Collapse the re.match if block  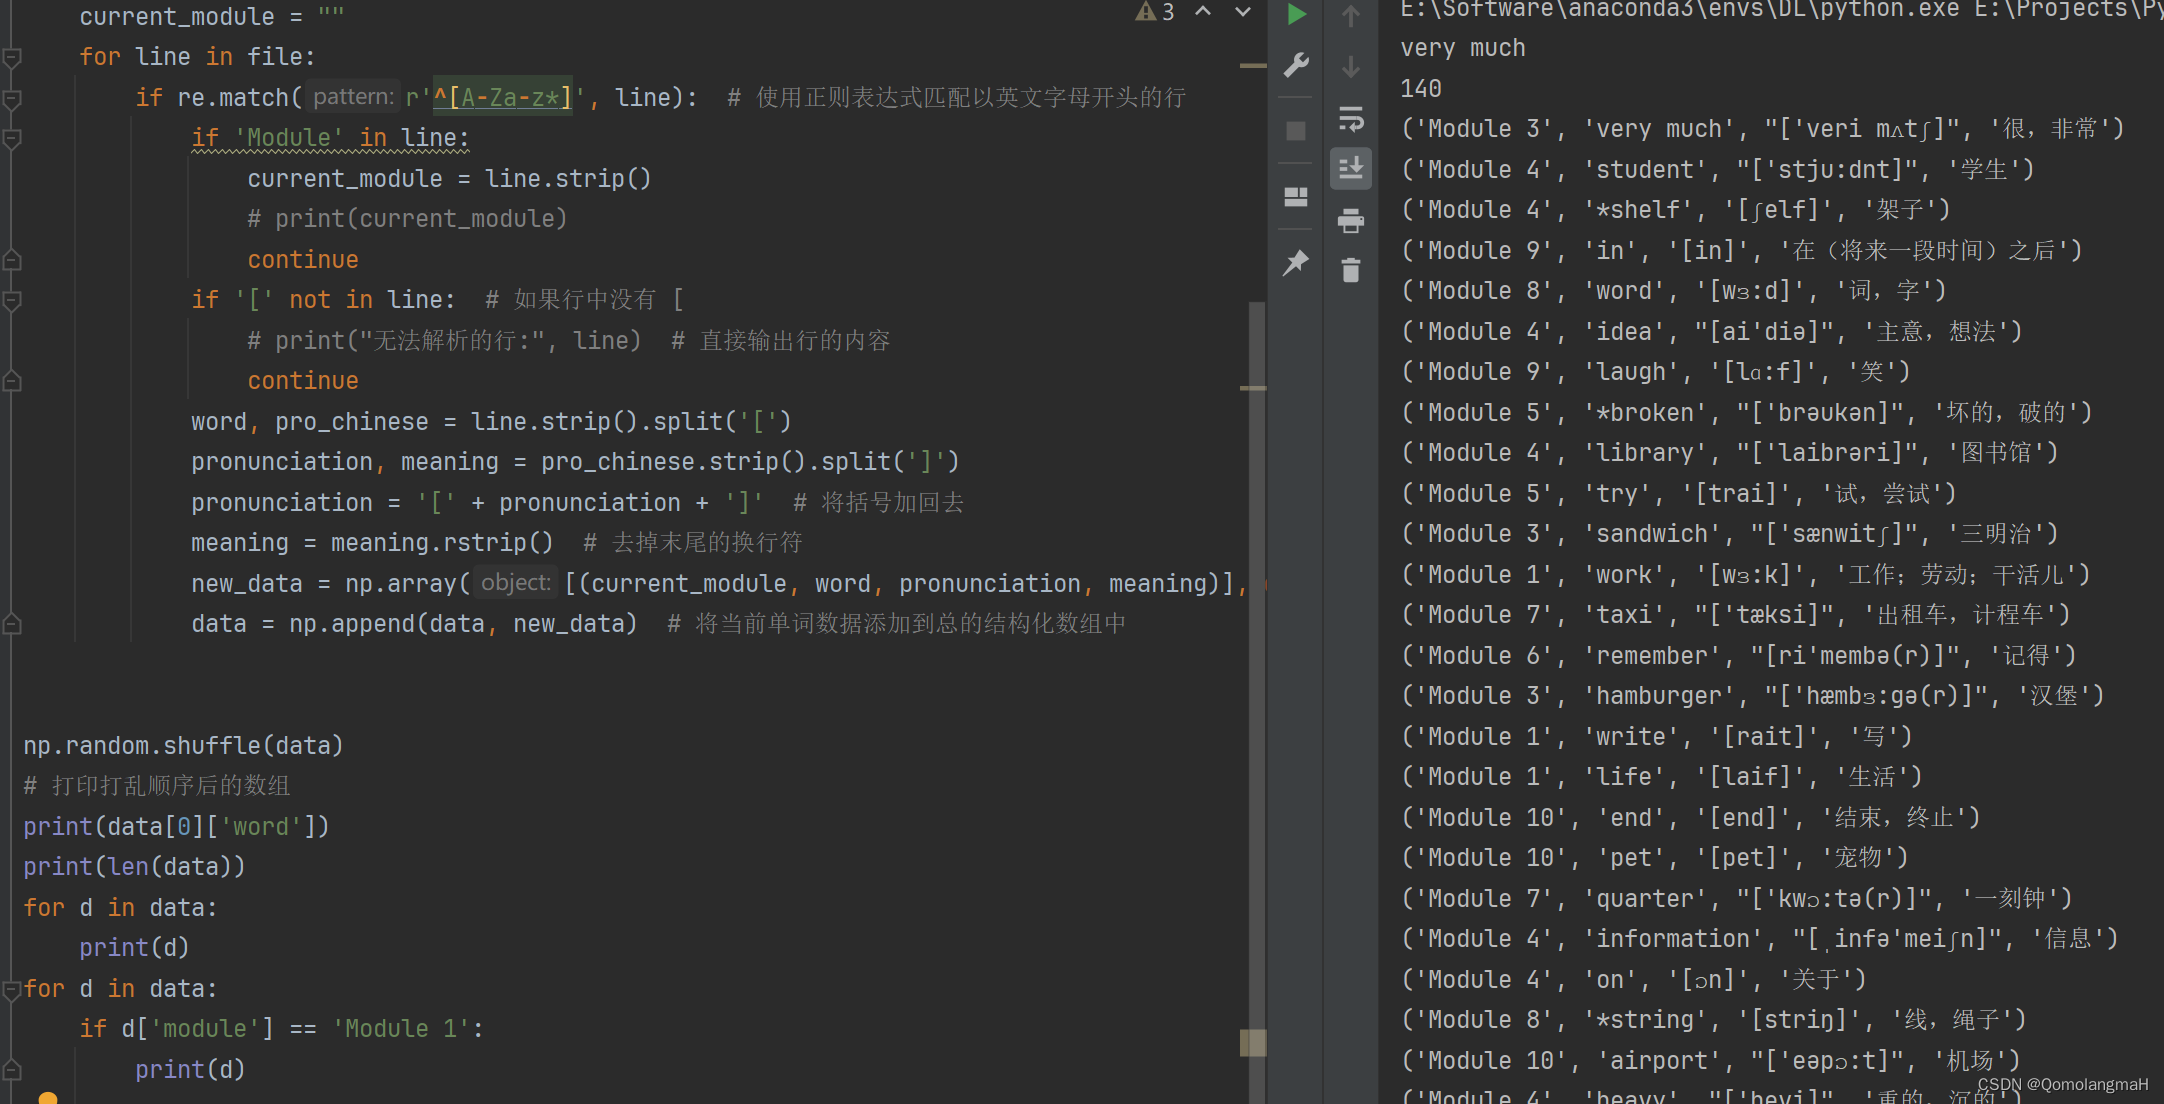(x=12, y=99)
